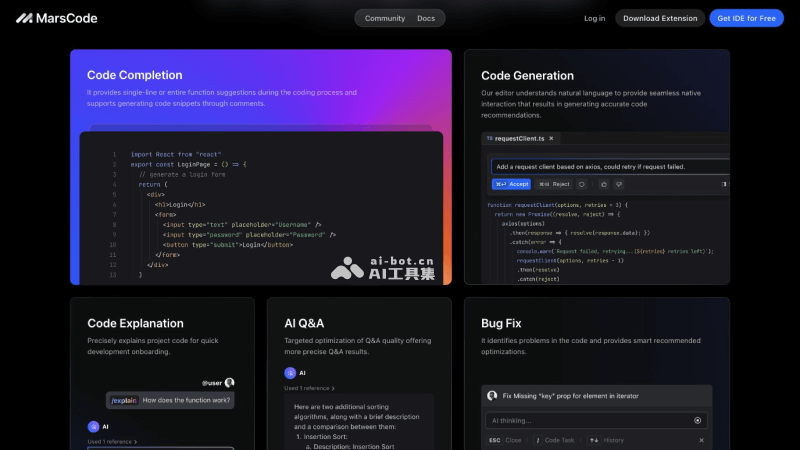Expand "Used 1 reference" in Code Explanation card

(112, 440)
